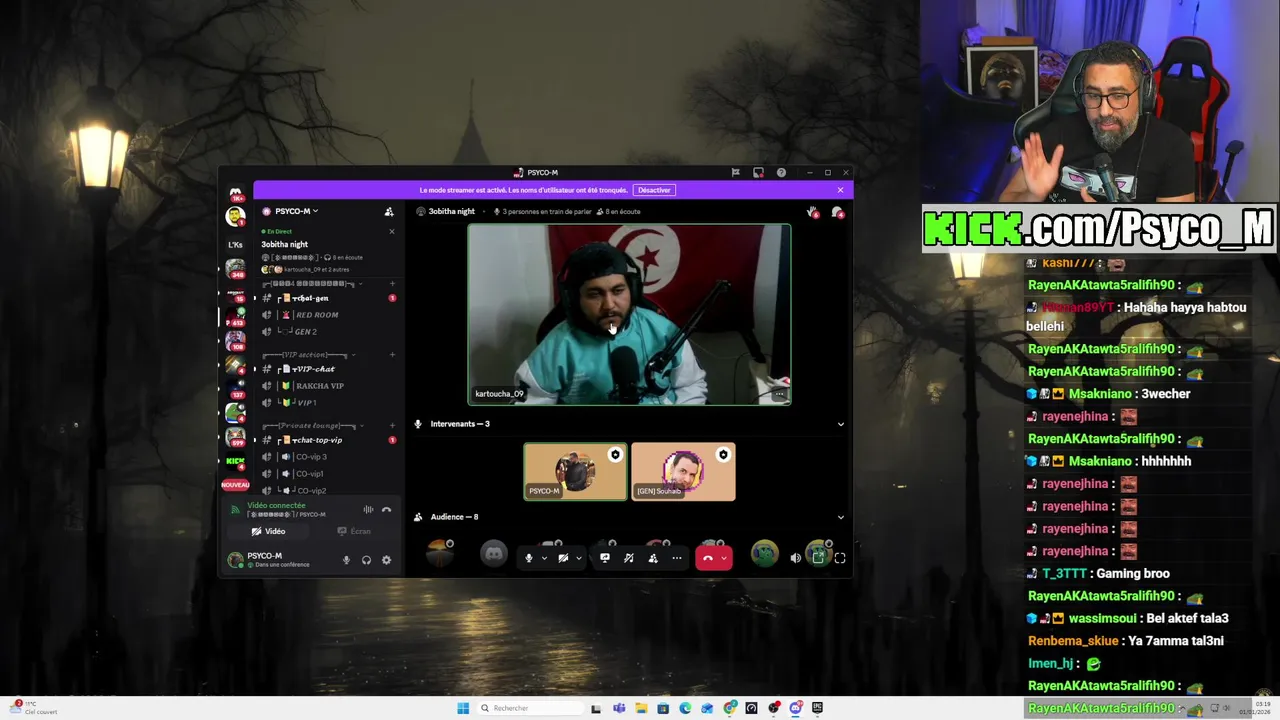Mute microphone in user panel
This screenshot has height=720, width=1280.
[346, 560]
